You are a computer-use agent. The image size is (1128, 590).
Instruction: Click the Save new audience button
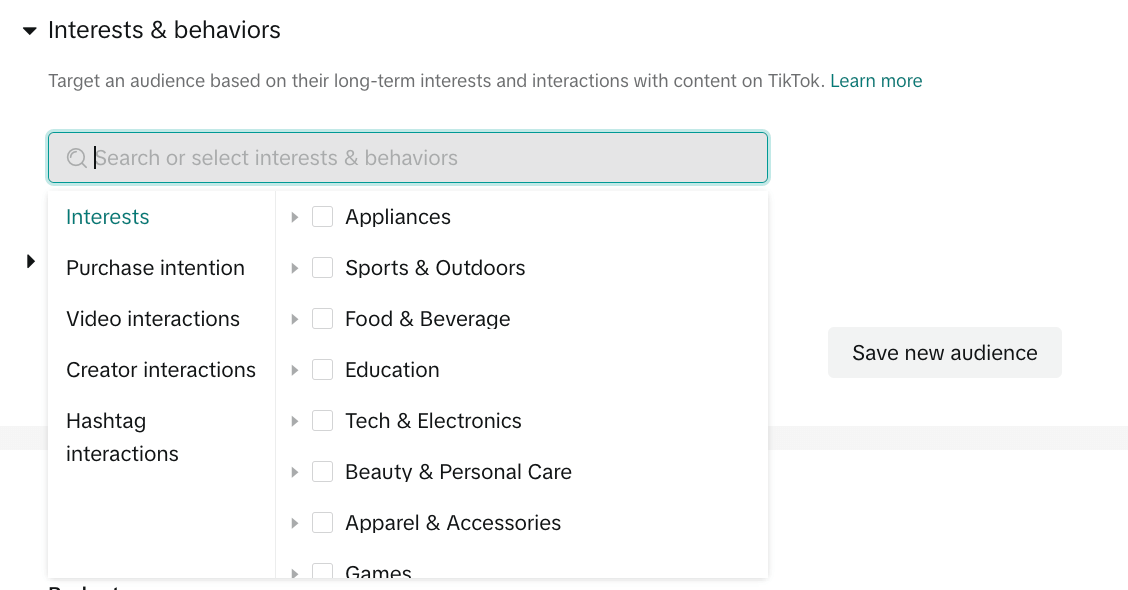point(945,353)
